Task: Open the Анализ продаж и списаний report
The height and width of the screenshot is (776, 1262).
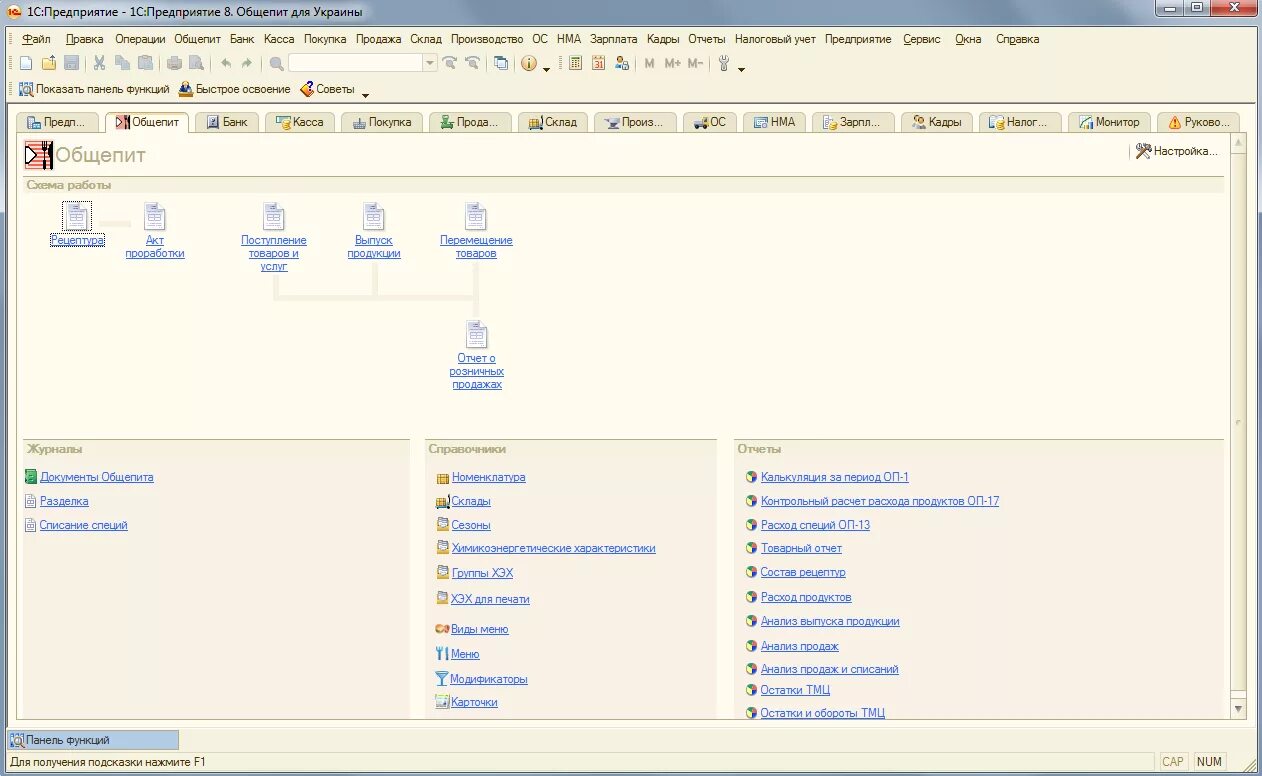Action: click(x=829, y=669)
